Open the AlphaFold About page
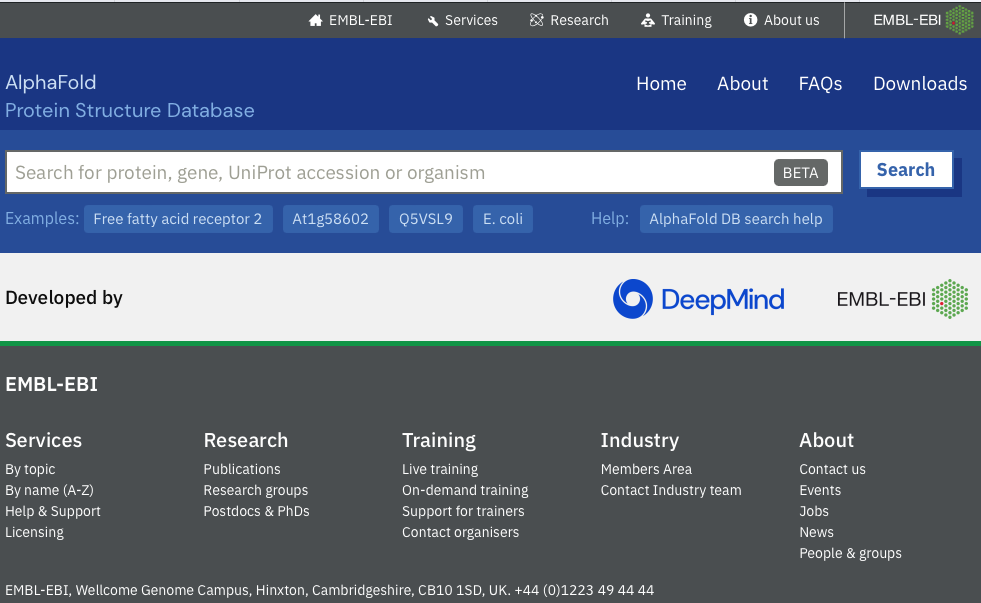This screenshot has height=603, width=981. coord(743,84)
